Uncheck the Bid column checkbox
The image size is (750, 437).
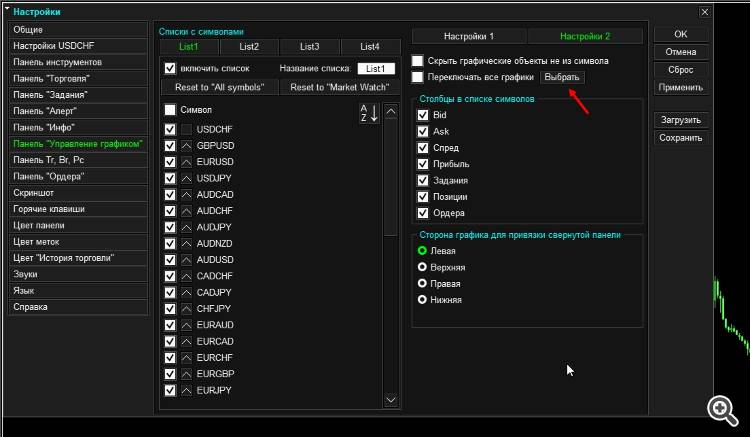point(423,115)
